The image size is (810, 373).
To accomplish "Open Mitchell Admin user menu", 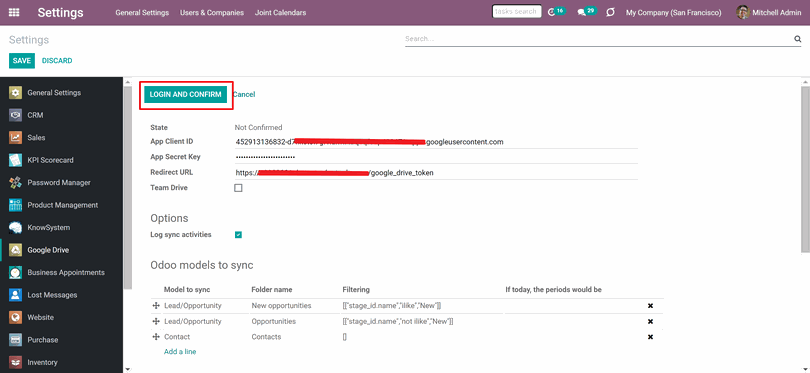I will coord(769,12).
